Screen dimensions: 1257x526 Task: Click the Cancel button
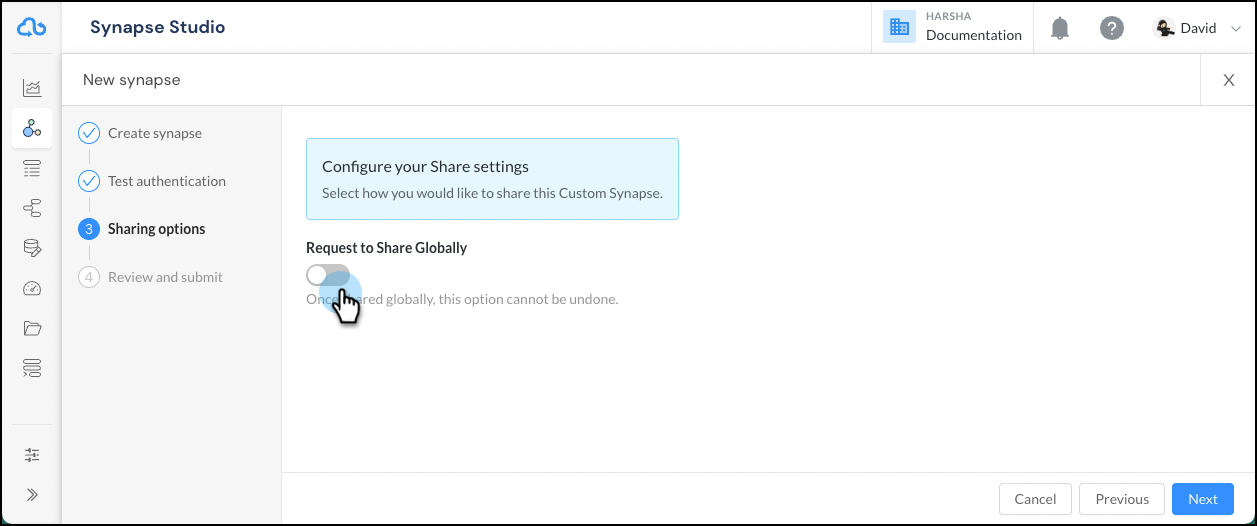tap(1035, 499)
